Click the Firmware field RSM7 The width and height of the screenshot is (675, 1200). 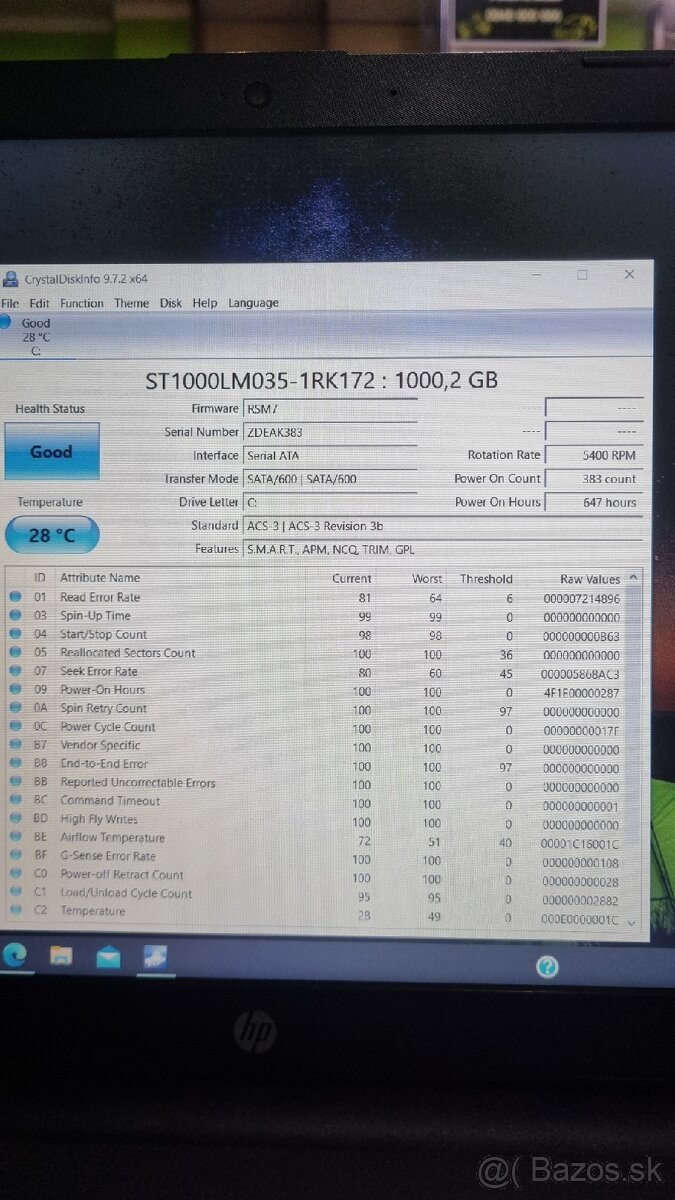click(x=330, y=409)
